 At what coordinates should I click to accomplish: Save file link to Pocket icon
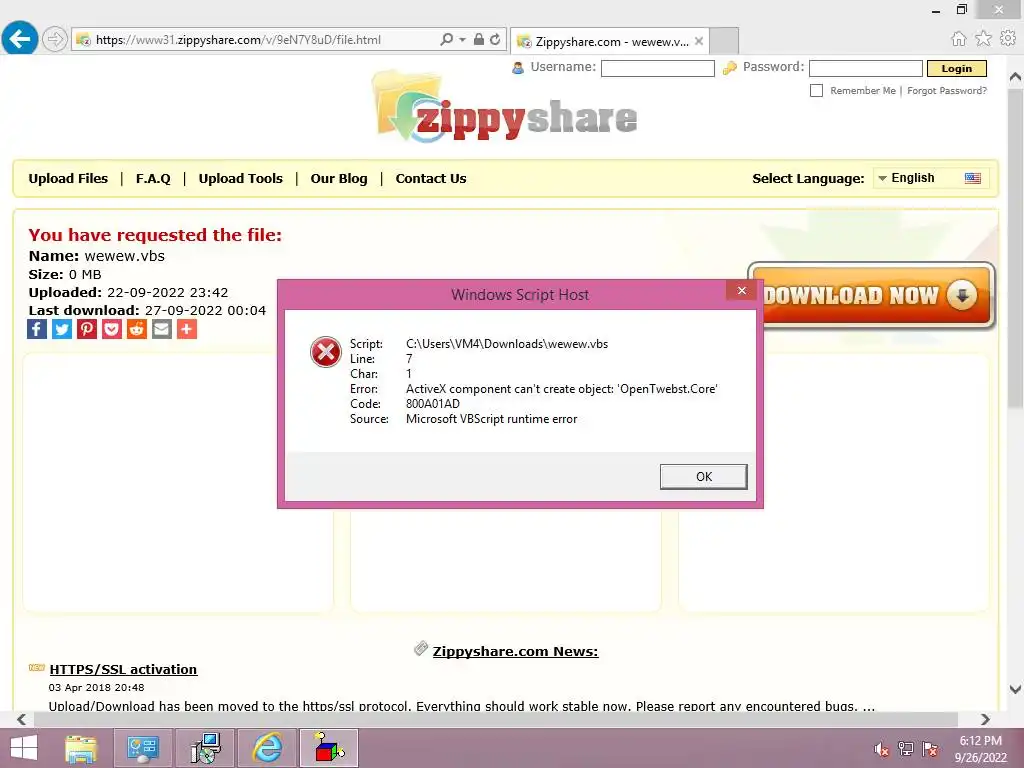pos(112,328)
